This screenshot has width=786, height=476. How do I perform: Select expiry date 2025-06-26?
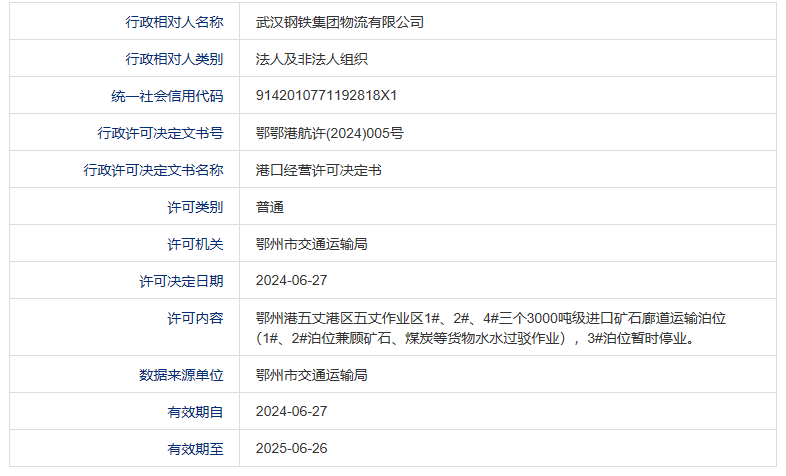point(291,448)
